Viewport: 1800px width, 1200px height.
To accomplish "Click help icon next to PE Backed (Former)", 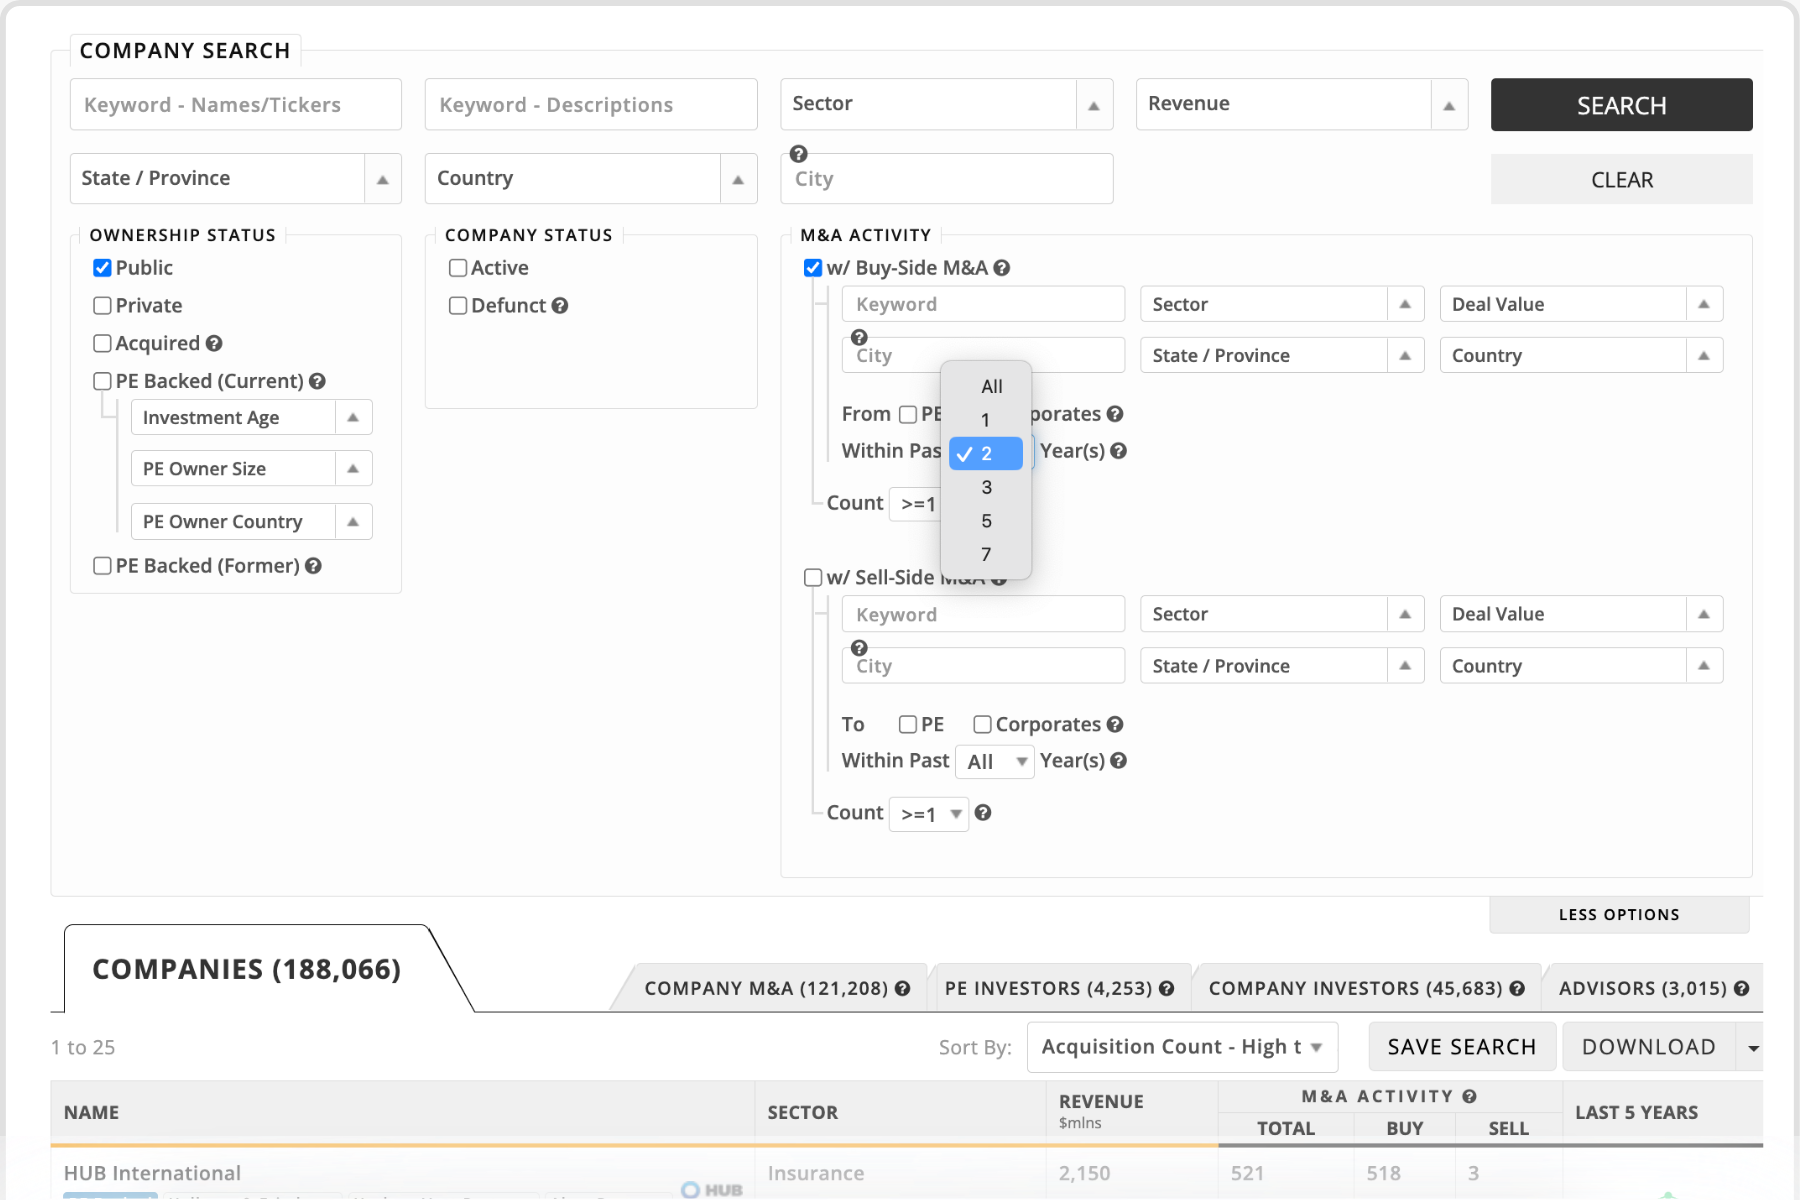I will coord(313,566).
